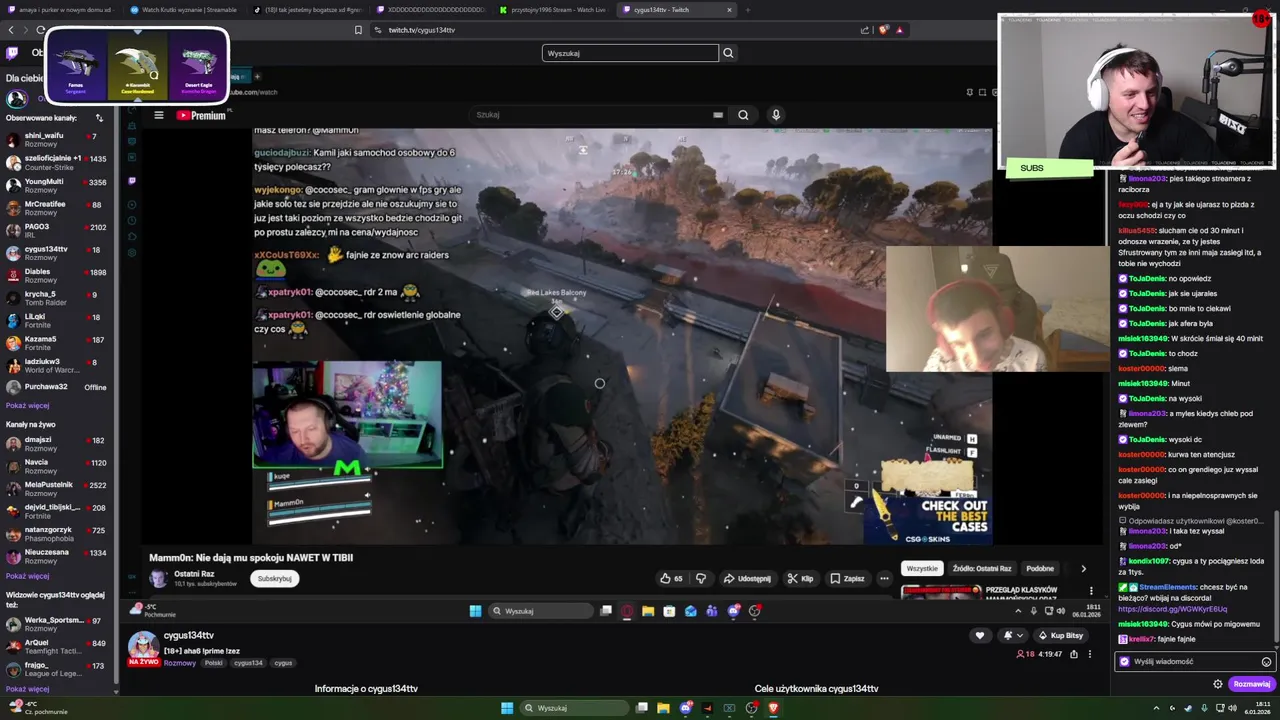Select the 'Wszystkie' filter chip
This screenshot has height=720, width=1280.
tap(921, 568)
